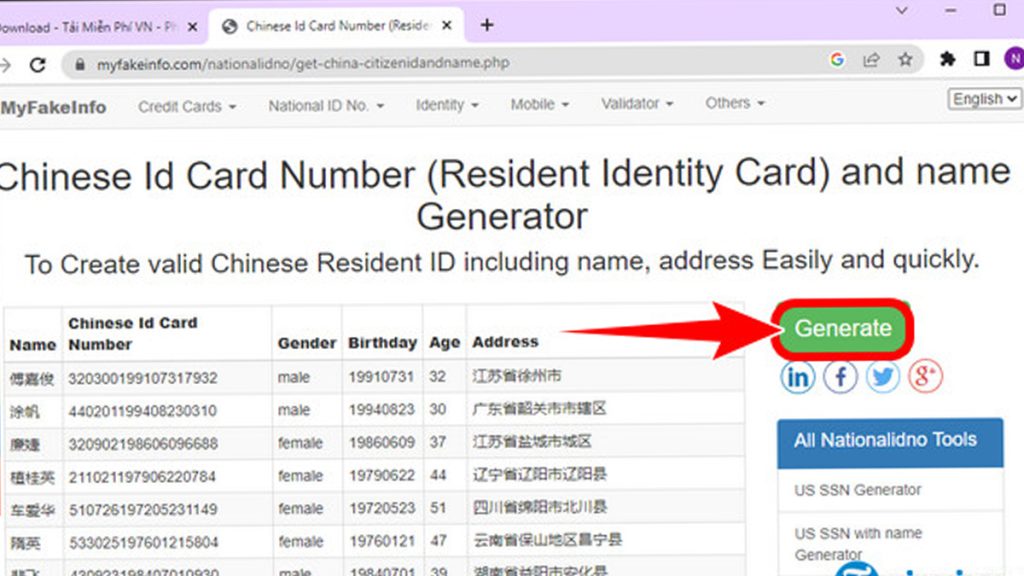The image size is (1024, 576).
Task: Expand the National ID No. dropdown
Action: [x=325, y=103]
